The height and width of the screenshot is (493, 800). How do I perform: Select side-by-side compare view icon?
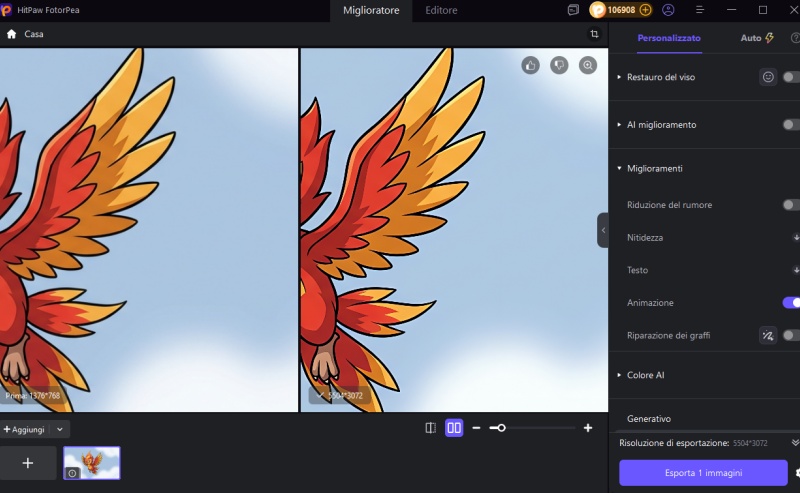pyautogui.click(x=454, y=428)
